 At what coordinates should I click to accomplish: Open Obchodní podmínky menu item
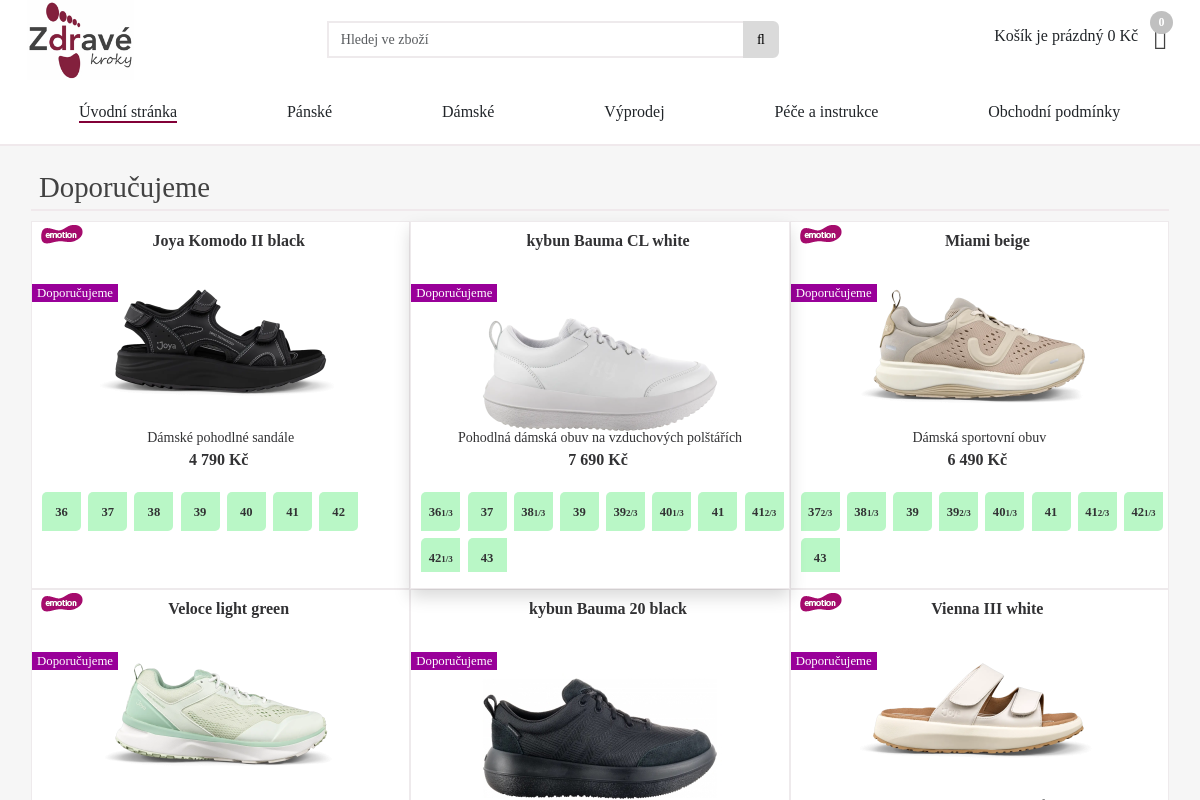tap(1054, 112)
